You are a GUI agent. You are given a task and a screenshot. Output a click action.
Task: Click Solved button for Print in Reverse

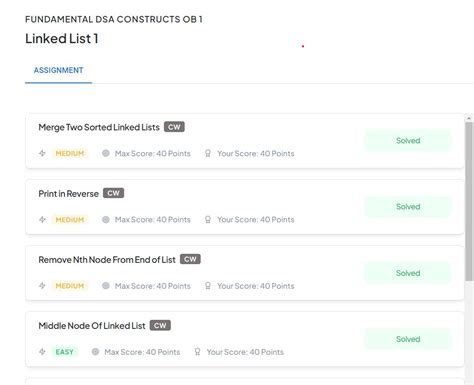tap(408, 207)
